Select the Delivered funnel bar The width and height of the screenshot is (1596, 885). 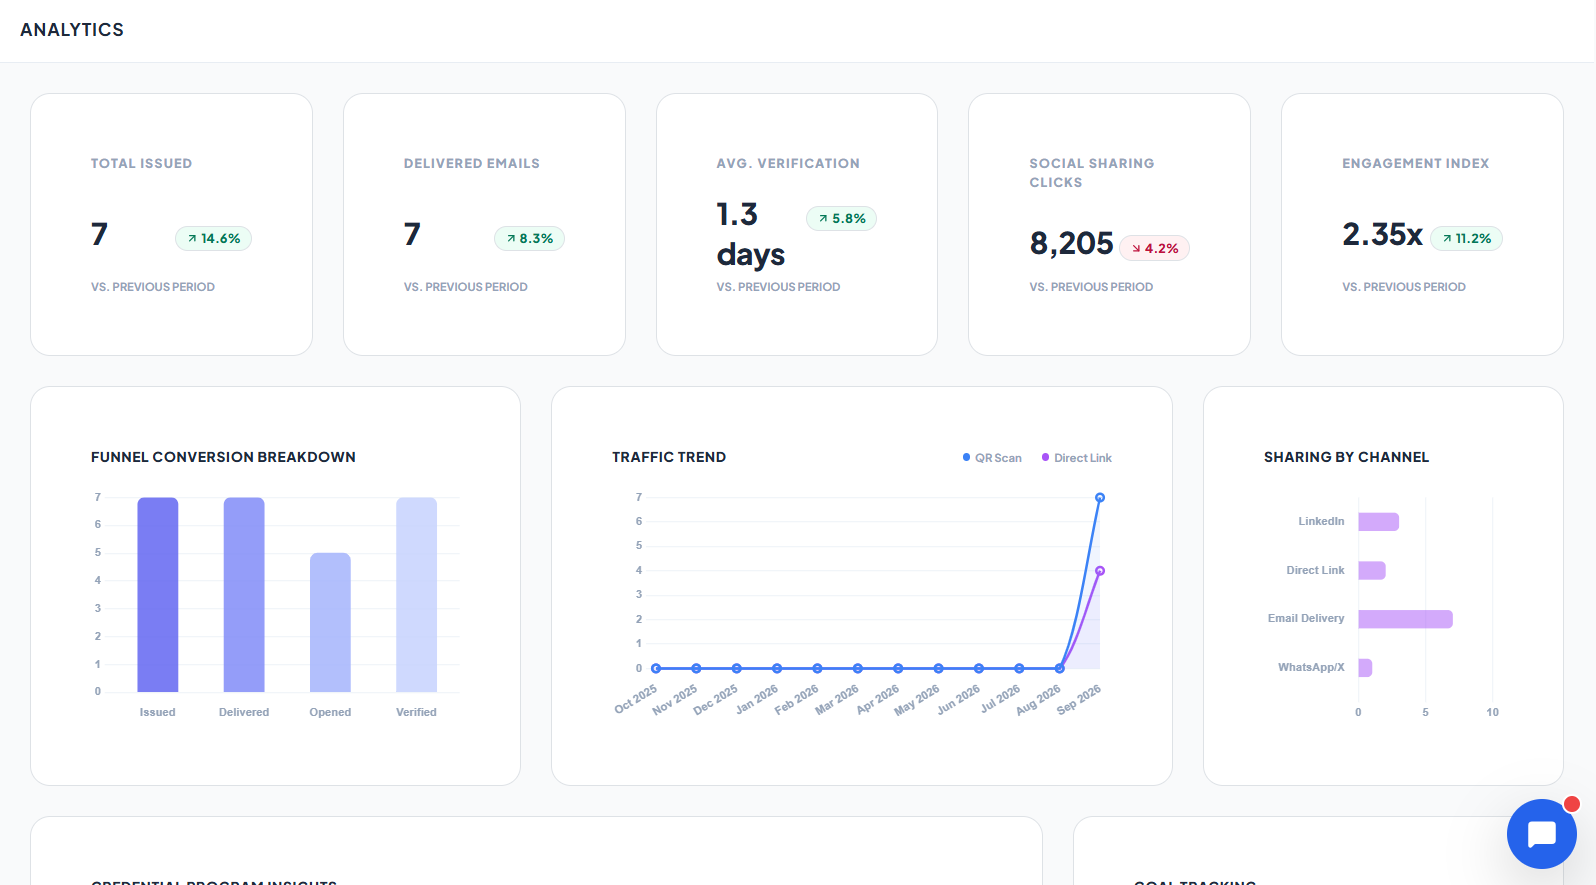tap(244, 594)
